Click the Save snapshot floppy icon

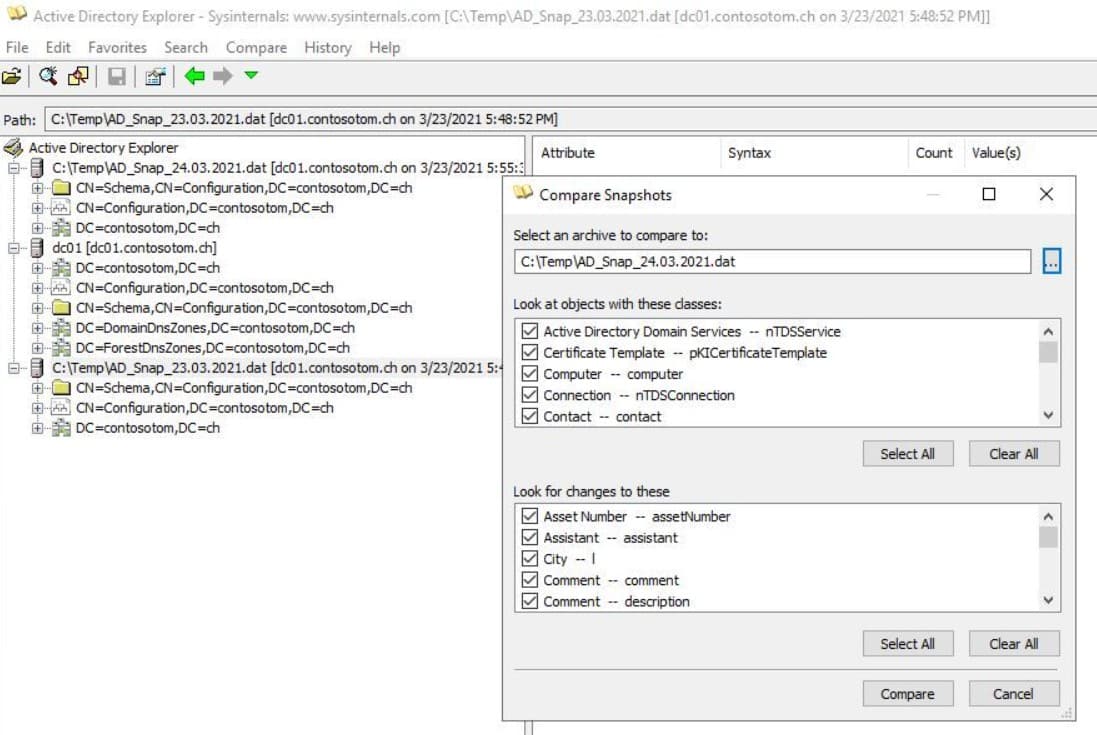[x=116, y=76]
